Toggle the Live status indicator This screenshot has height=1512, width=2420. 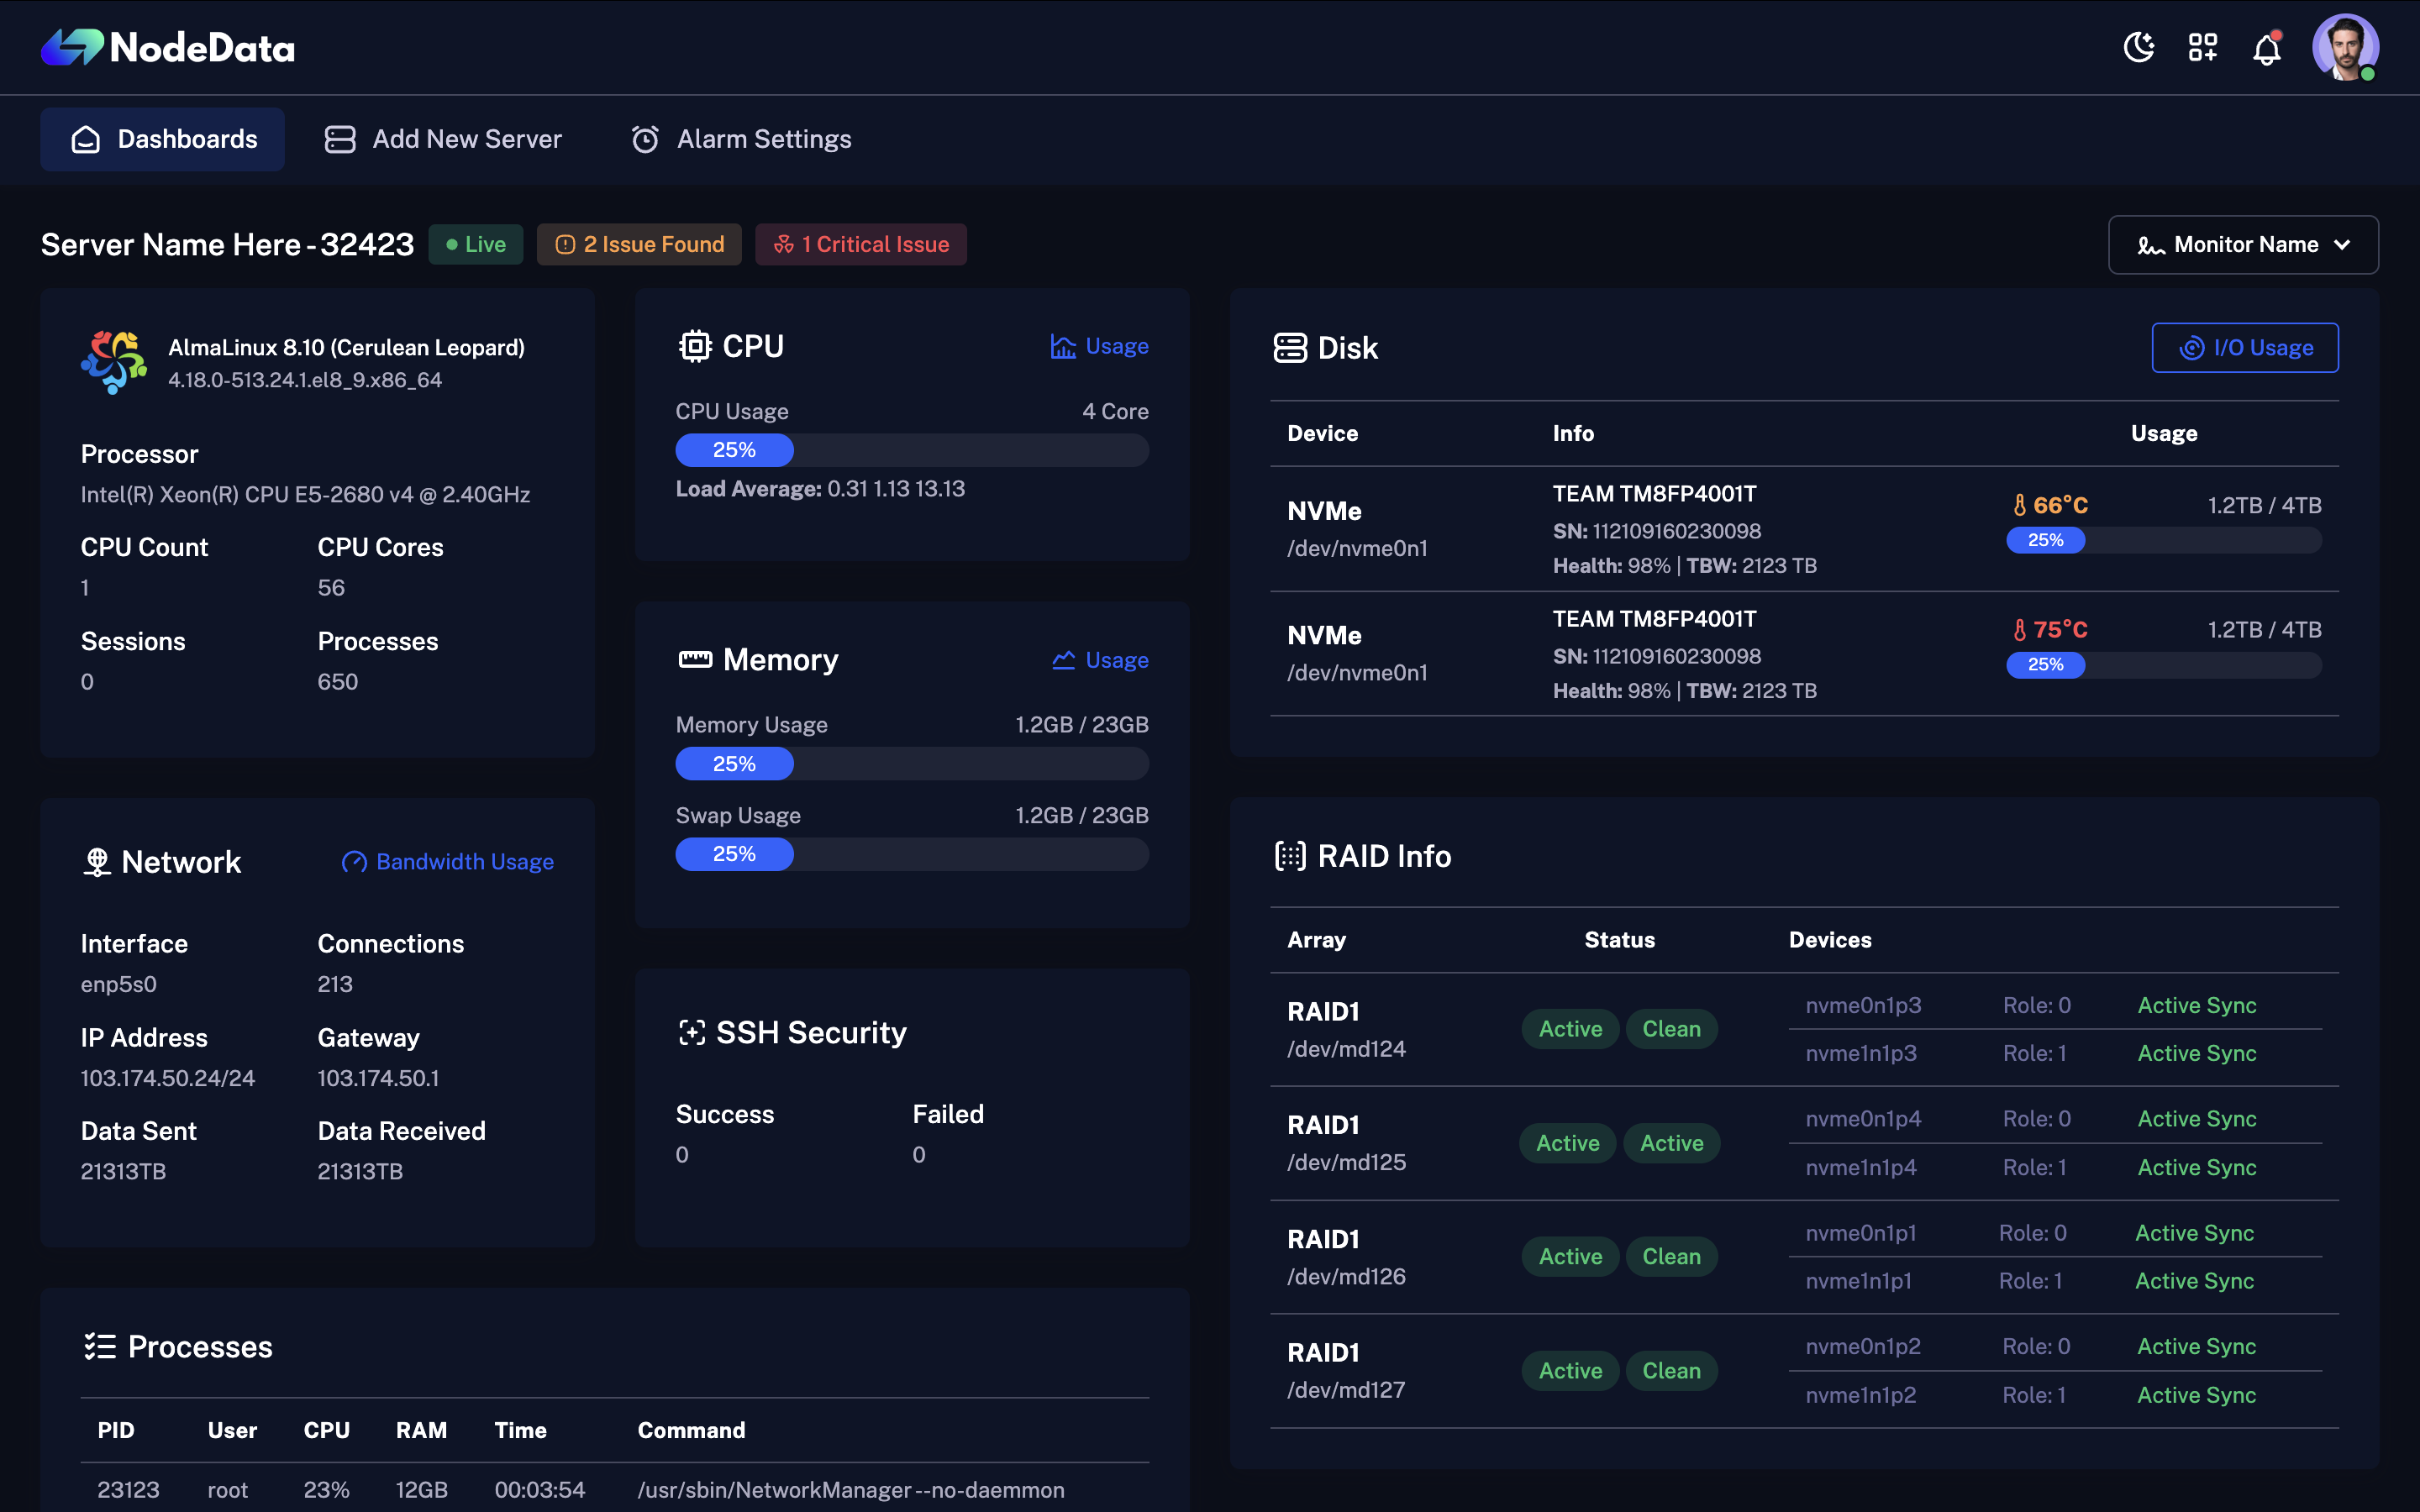[476, 244]
